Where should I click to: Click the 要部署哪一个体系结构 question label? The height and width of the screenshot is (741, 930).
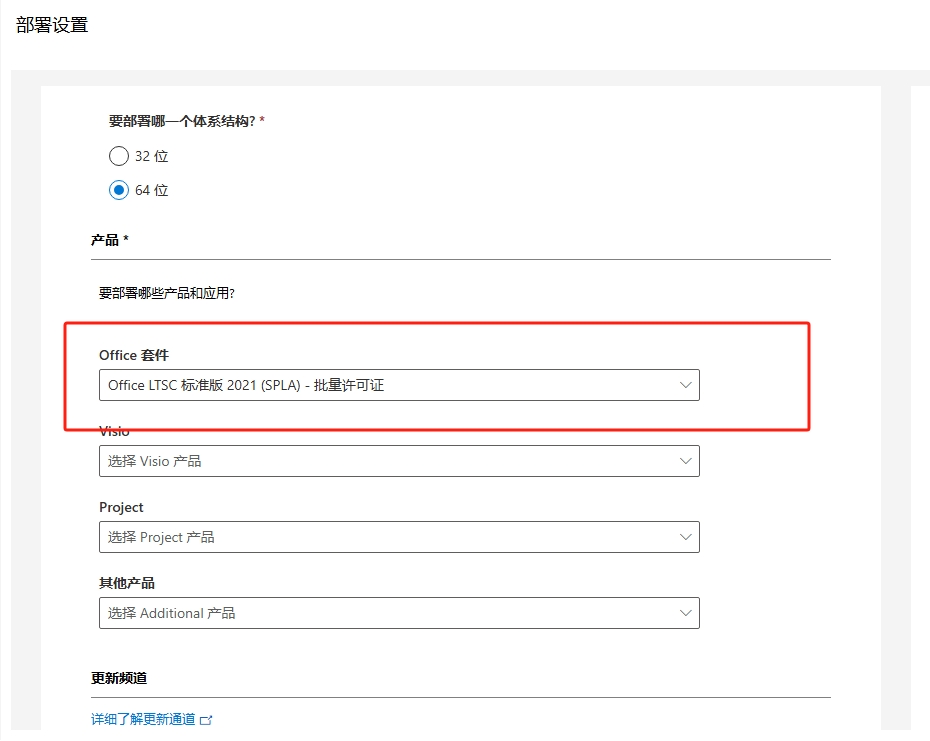[186, 121]
